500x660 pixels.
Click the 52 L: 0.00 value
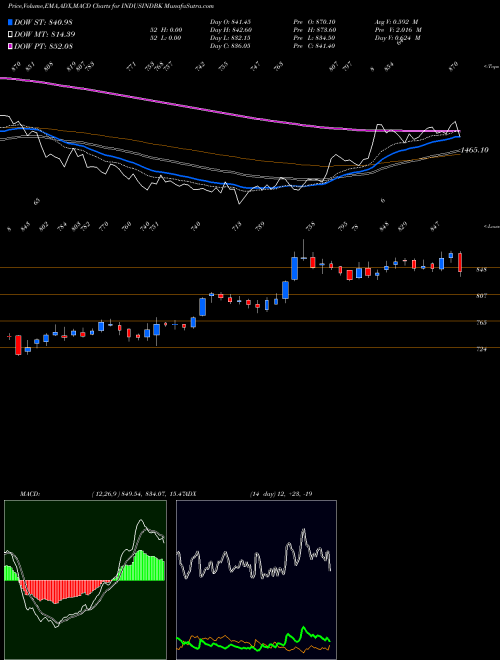(x=166, y=38)
